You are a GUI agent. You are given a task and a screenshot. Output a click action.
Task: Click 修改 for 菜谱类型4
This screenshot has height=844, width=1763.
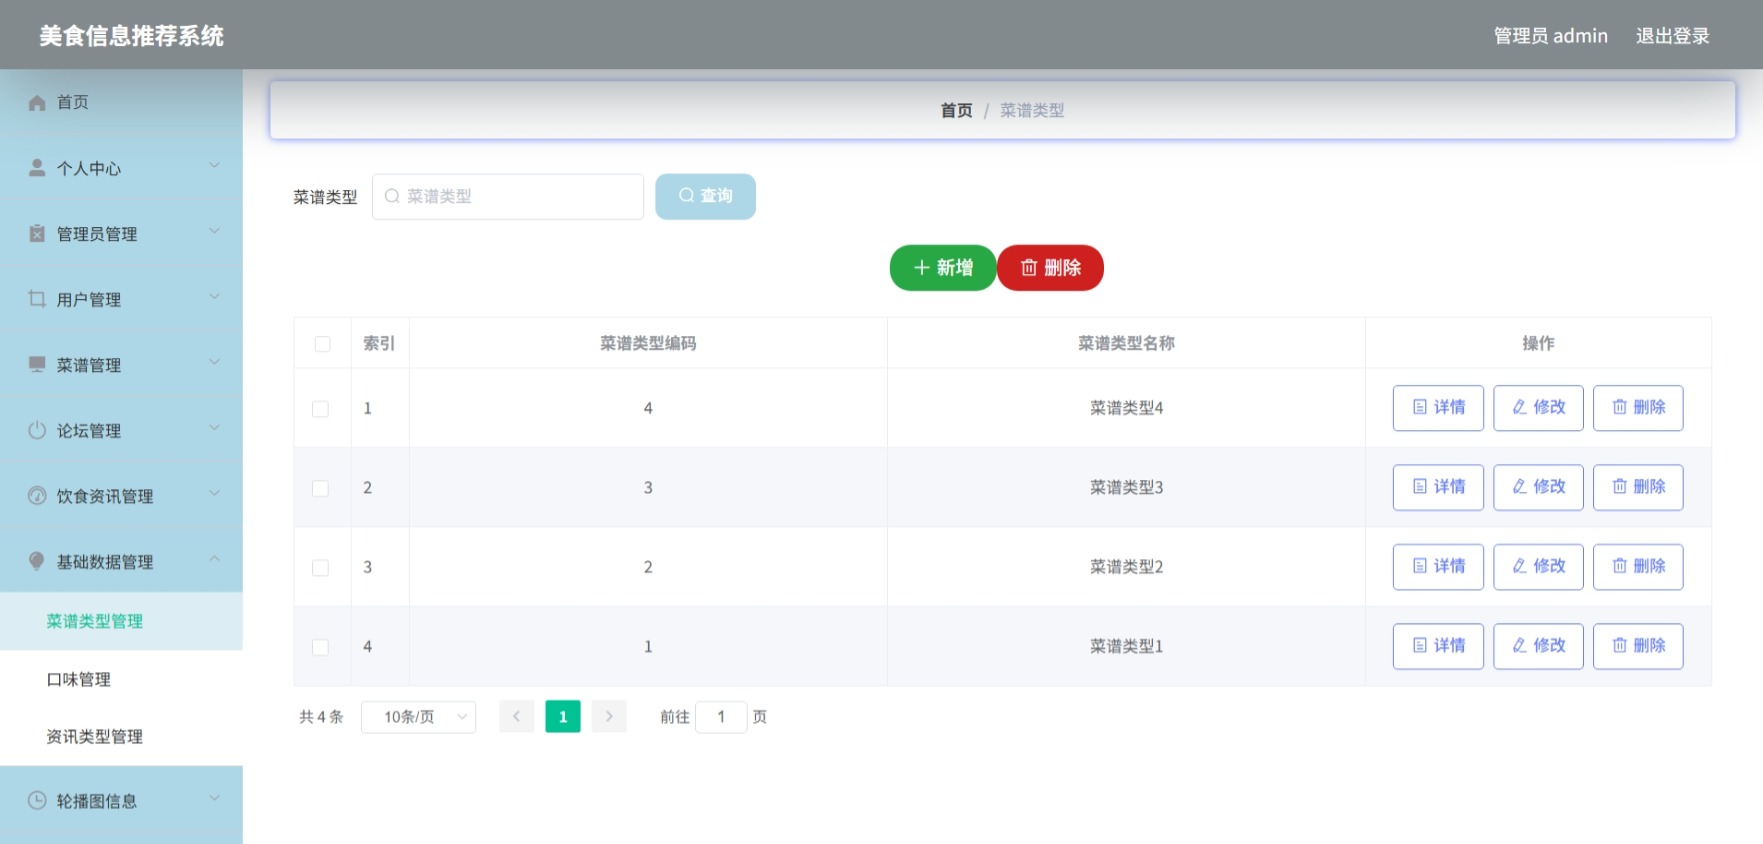[1538, 408]
